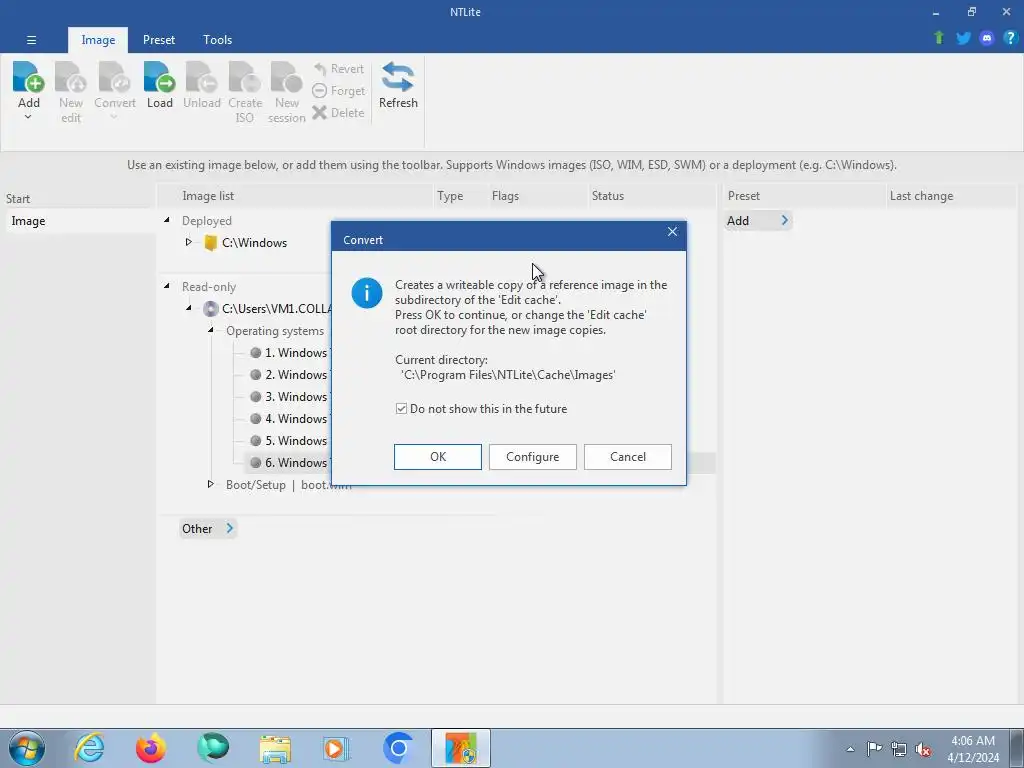Click the Delete toolbar item
The width and height of the screenshot is (1024, 768).
338,112
